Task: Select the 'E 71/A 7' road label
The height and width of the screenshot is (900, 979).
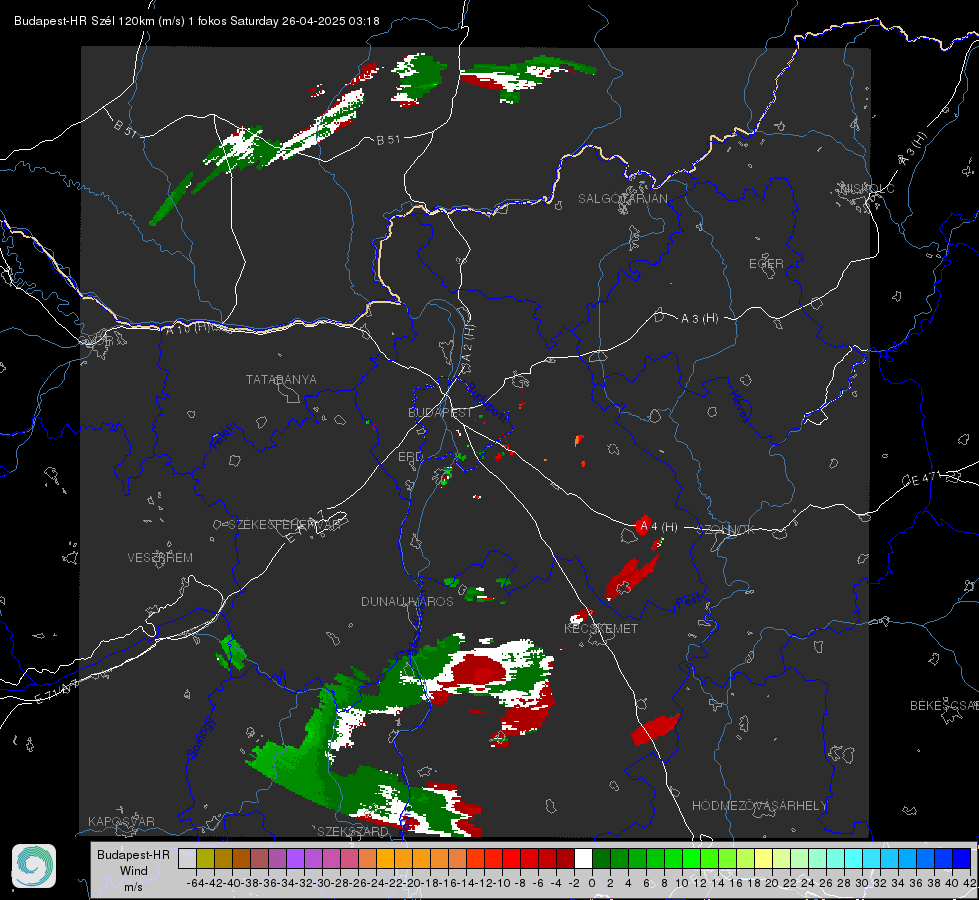Action: point(56,691)
